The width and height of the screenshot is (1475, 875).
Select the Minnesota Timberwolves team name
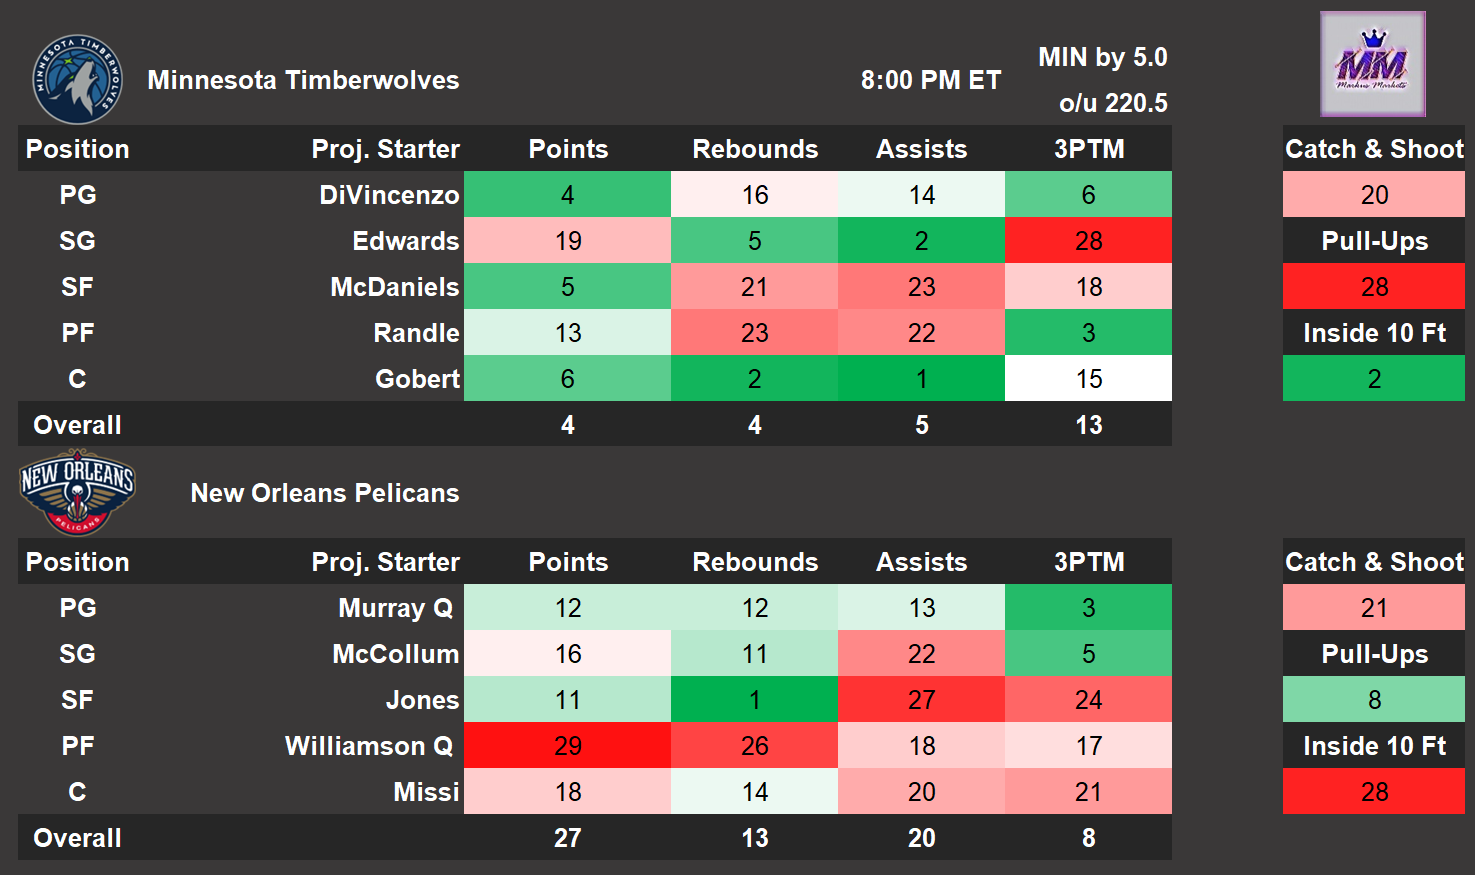pos(303,80)
